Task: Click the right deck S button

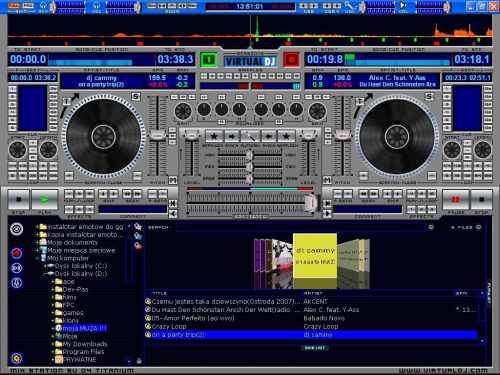Action: coord(430,97)
